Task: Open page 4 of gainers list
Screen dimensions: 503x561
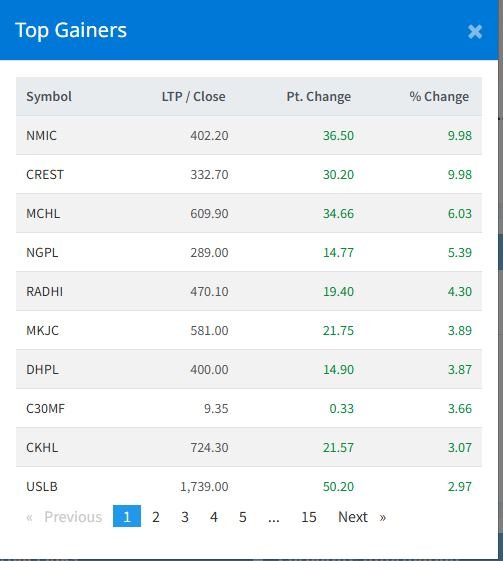Action: click(x=214, y=517)
